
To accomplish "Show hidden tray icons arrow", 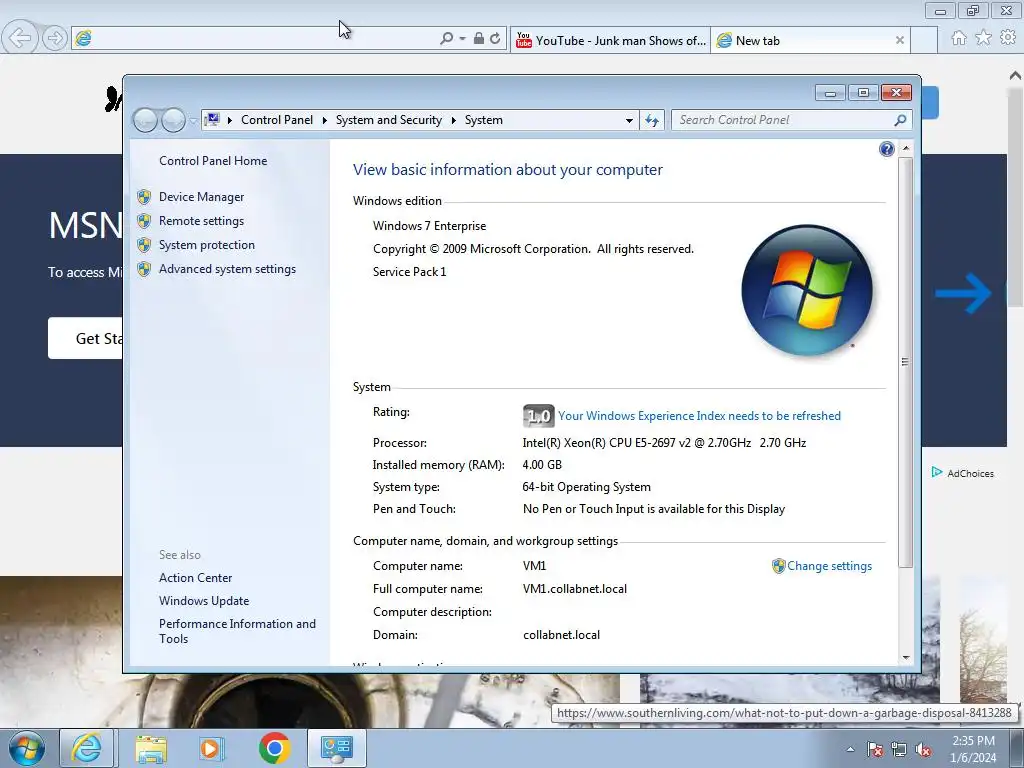I will click(x=850, y=749).
